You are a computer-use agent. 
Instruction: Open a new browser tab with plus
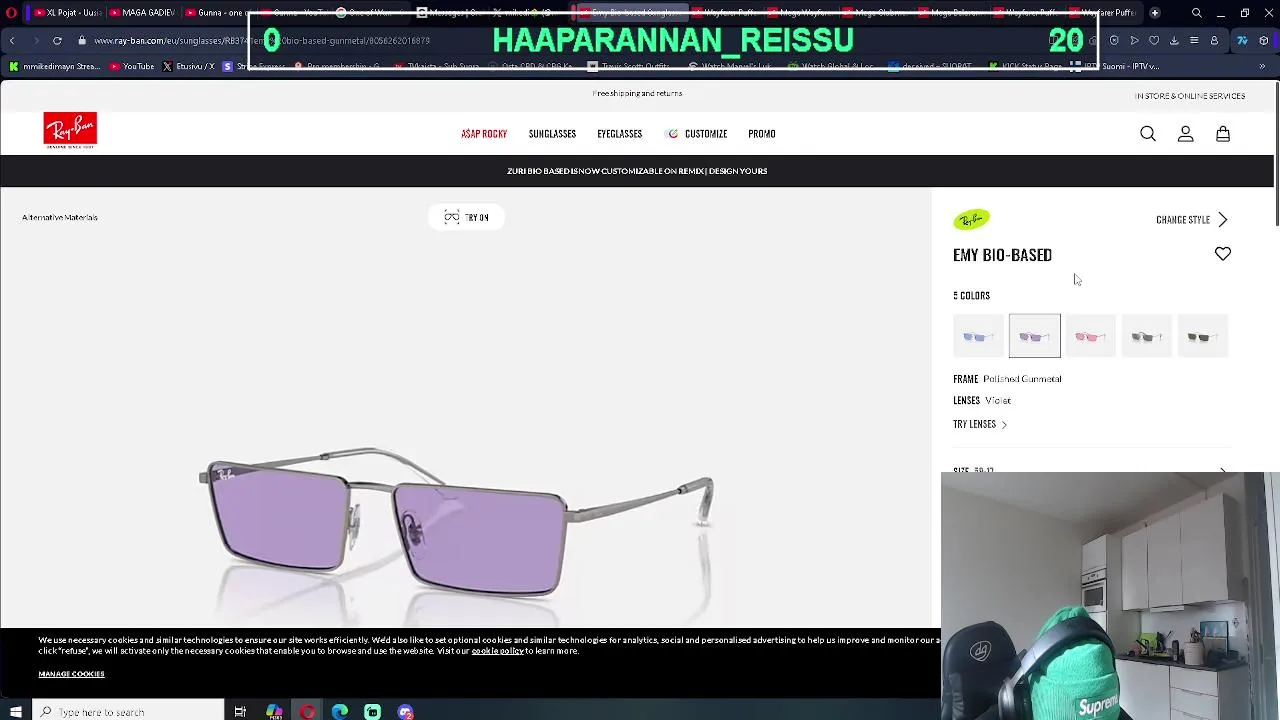(x=1155, y=13)
